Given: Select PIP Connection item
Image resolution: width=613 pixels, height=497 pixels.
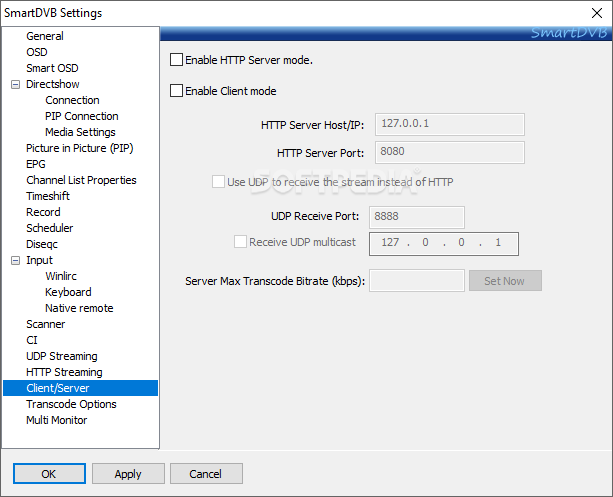Looking at the screenshot, I should 82,116.
